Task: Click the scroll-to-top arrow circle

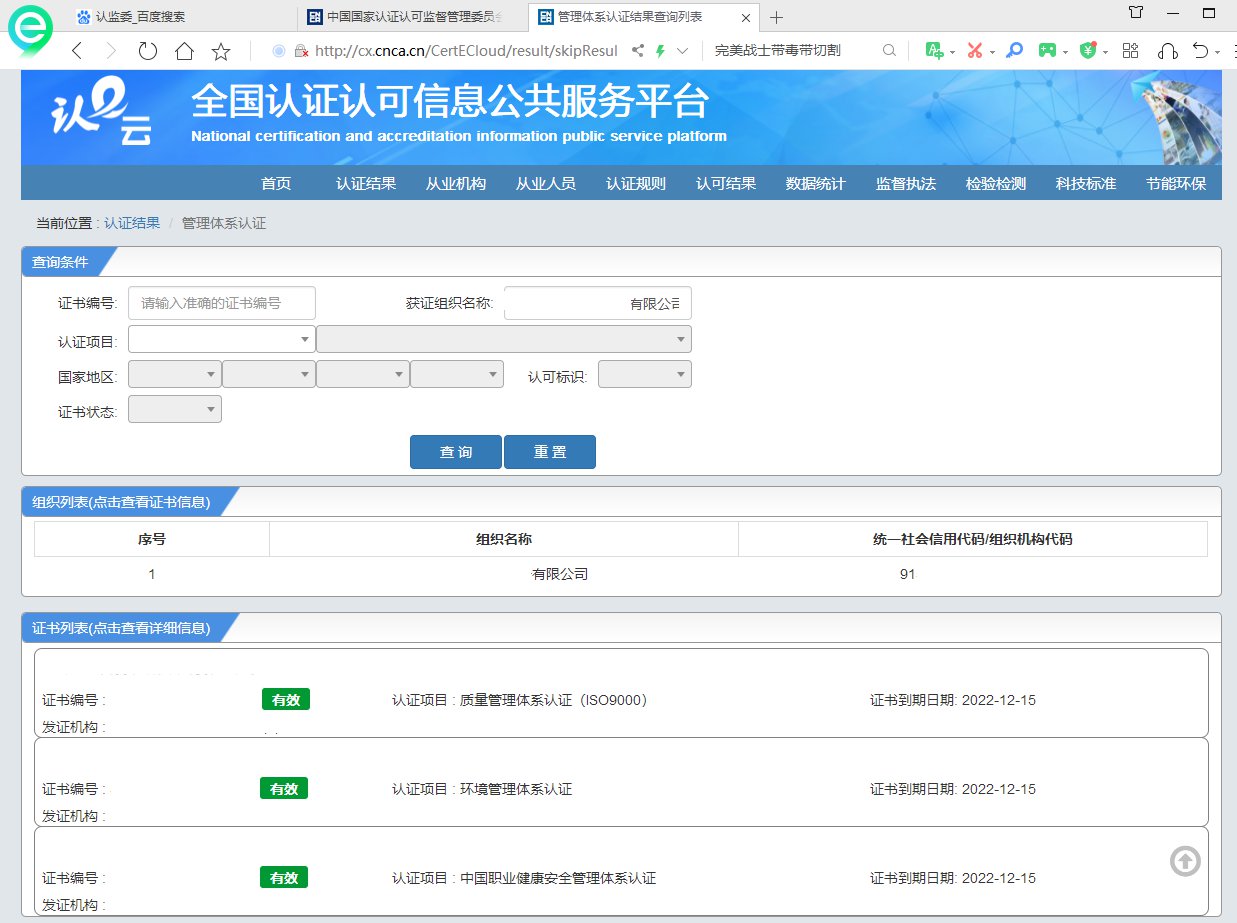Action: coord(1185,861)
